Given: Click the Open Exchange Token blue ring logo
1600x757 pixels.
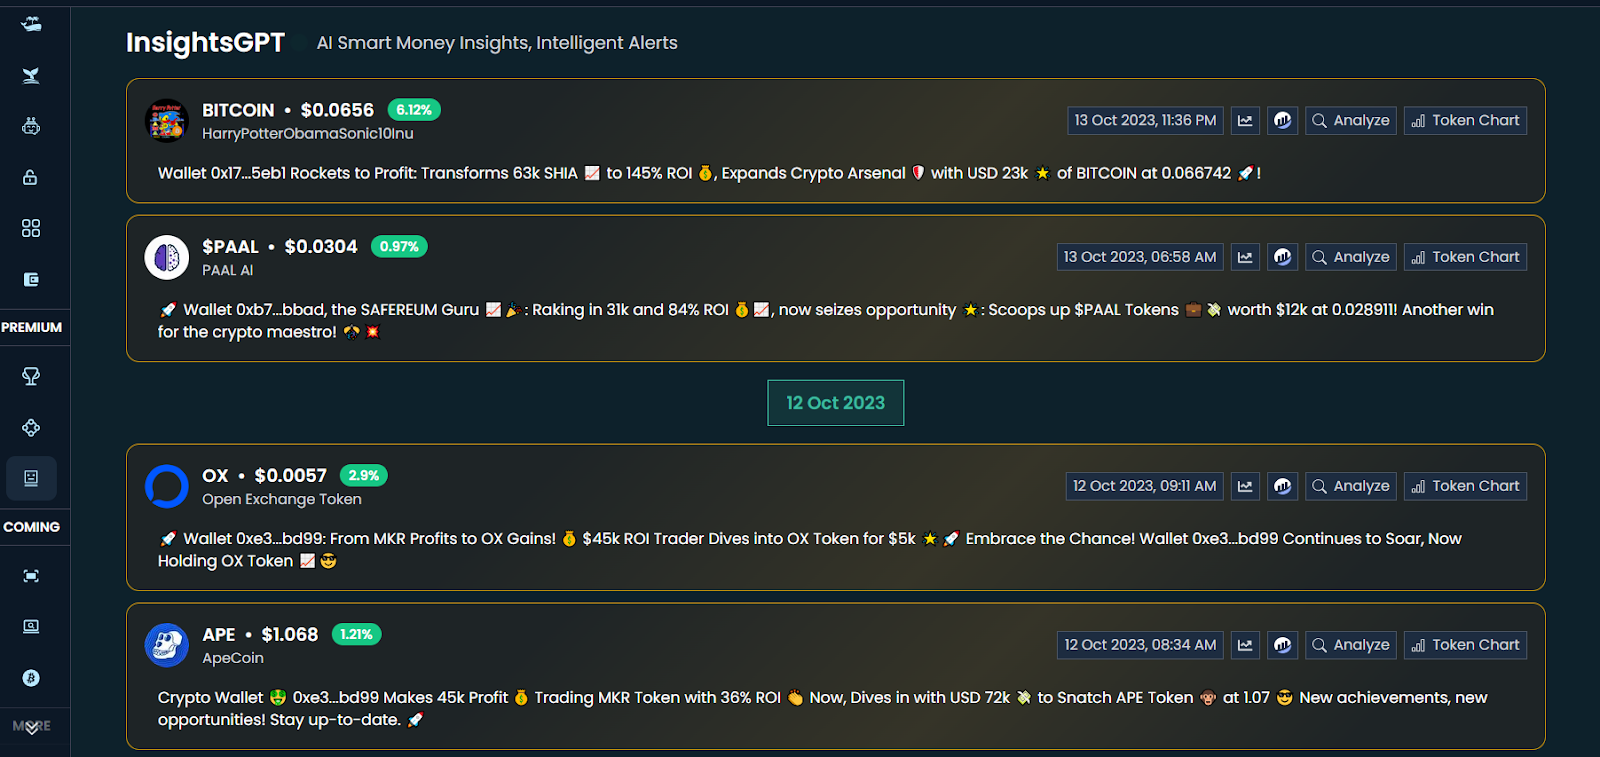Looking at the screenshot, I should click(x=167, y=487).
